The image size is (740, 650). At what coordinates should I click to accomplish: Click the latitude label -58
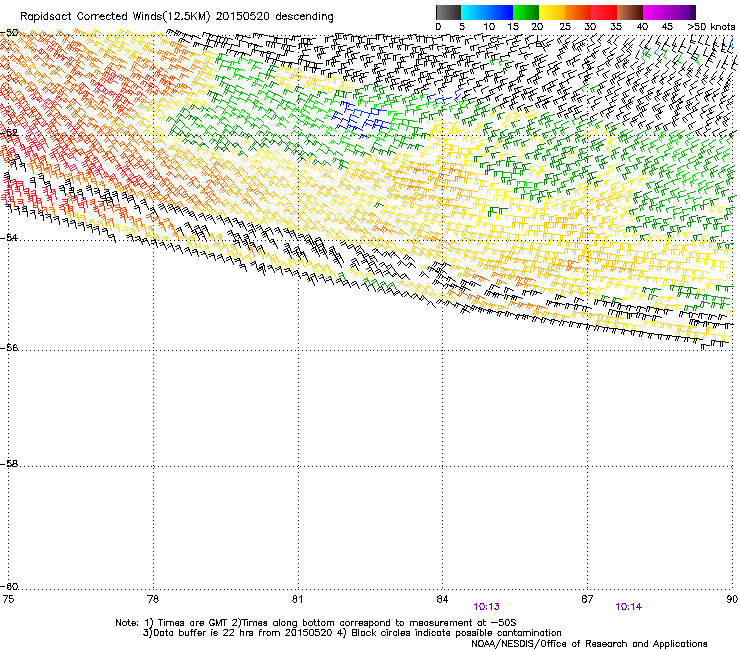(x=9, y=464)
